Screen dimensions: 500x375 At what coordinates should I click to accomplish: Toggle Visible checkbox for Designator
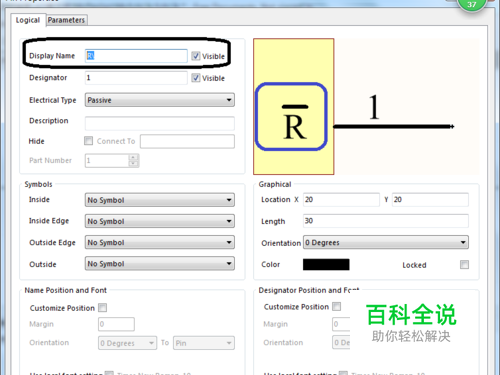pos(196,78)
